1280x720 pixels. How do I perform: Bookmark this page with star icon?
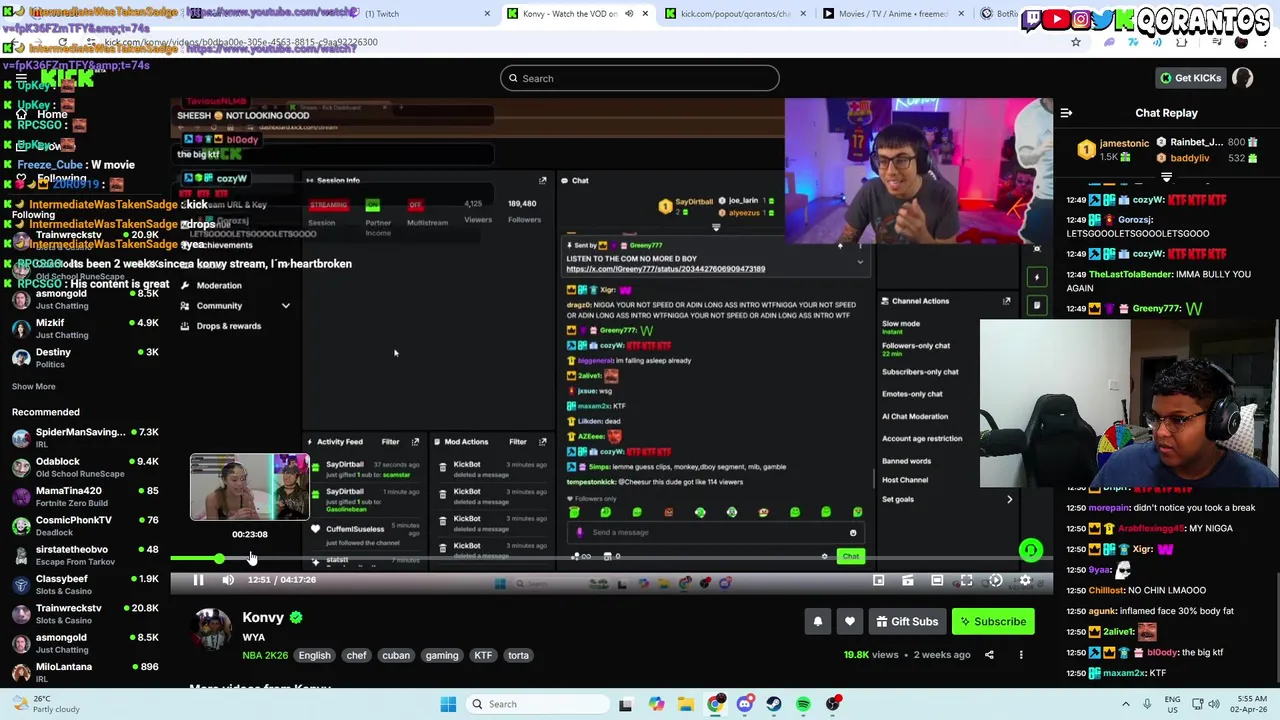point(1076,42)
